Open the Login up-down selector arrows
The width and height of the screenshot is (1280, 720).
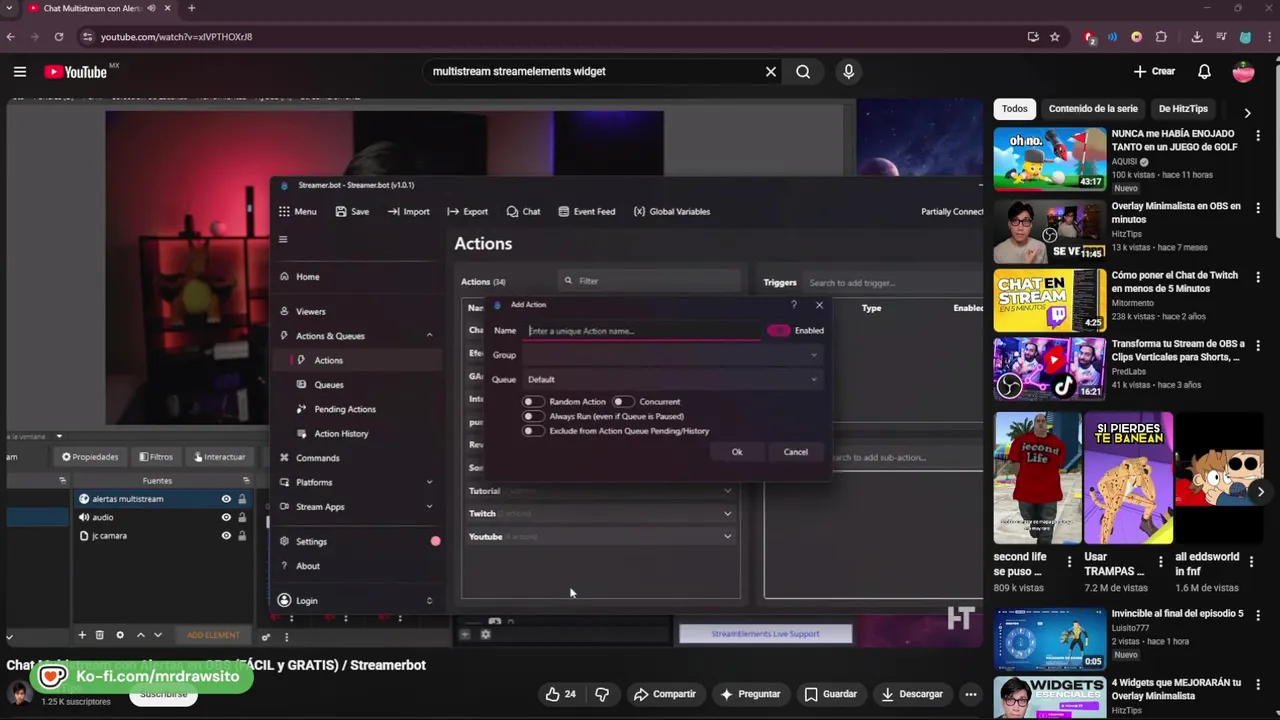429,600
